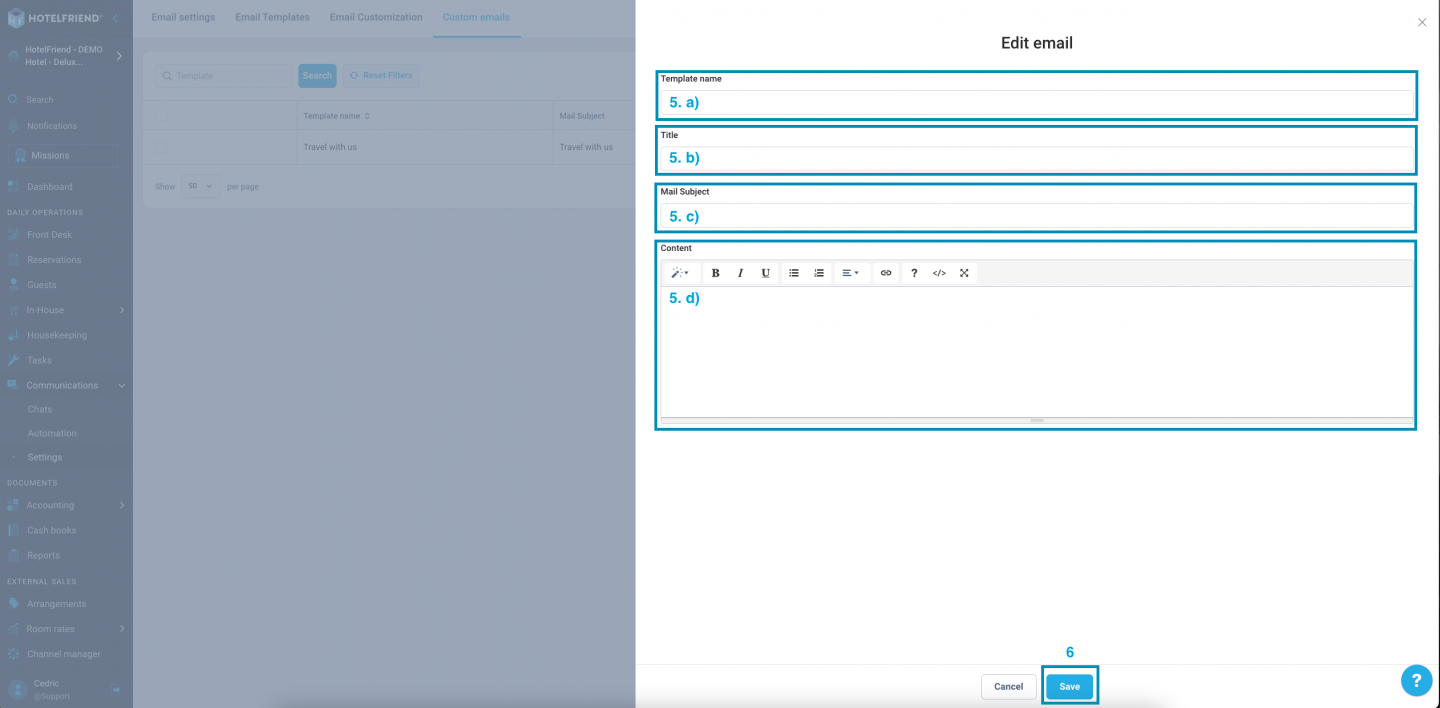The height and width of the screenshot is (708, 1440).
Task: Open Settings under Communications
Action: (x=45, y=457)
